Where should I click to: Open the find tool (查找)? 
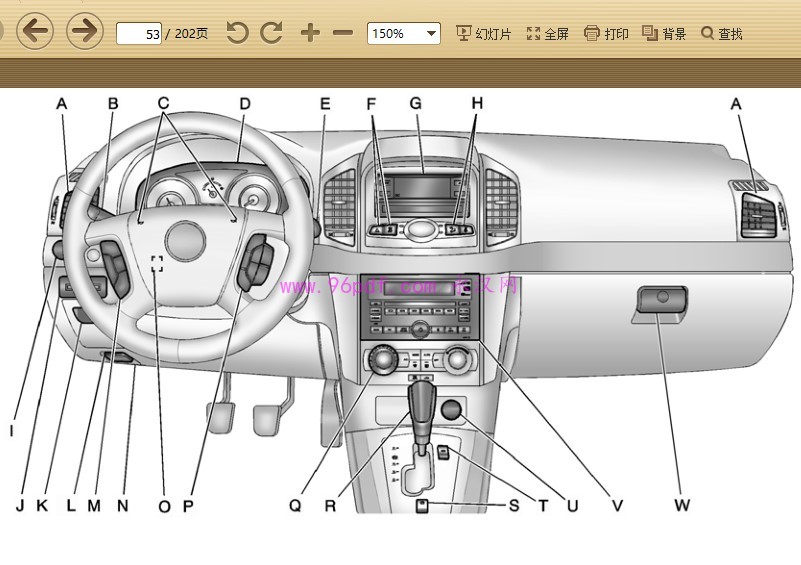(x=721, y=33)
